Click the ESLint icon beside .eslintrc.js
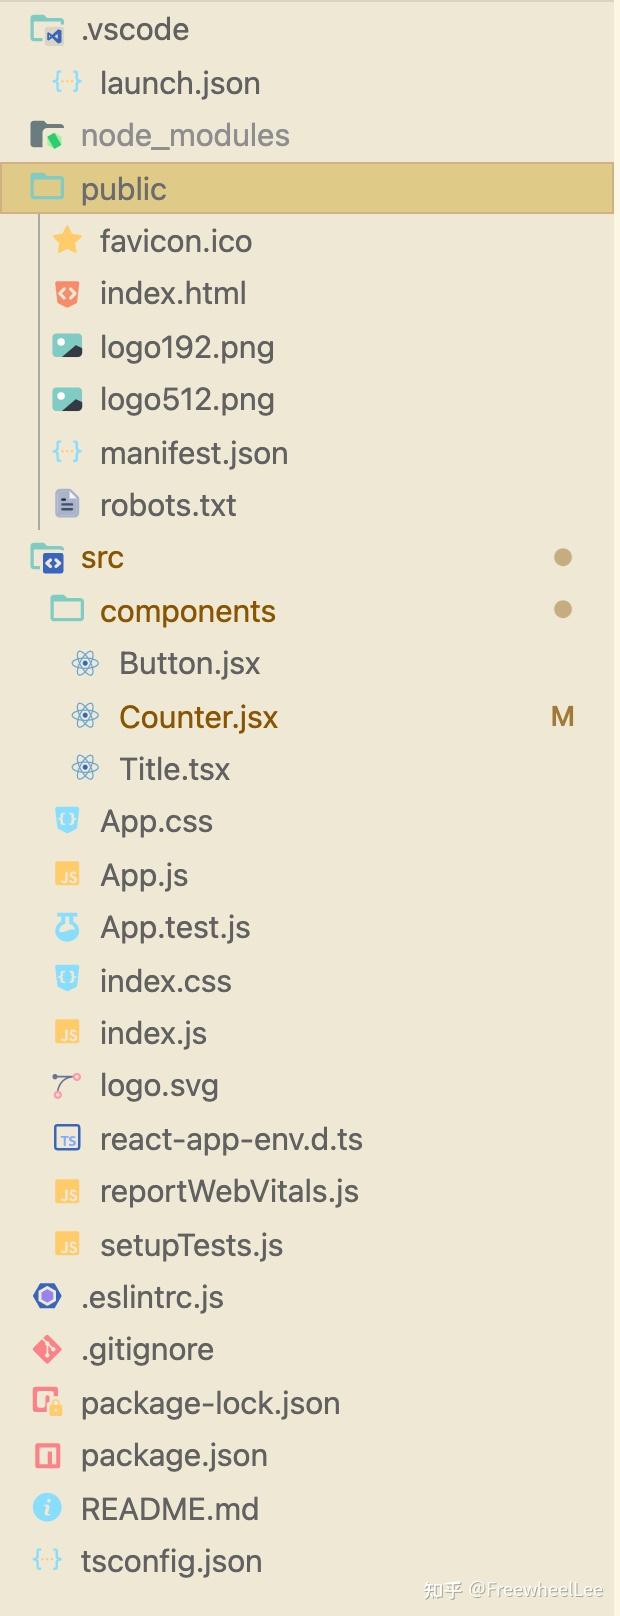Image resolution: width=620 pixels, height=1616 pixels. click(46, 1297)
